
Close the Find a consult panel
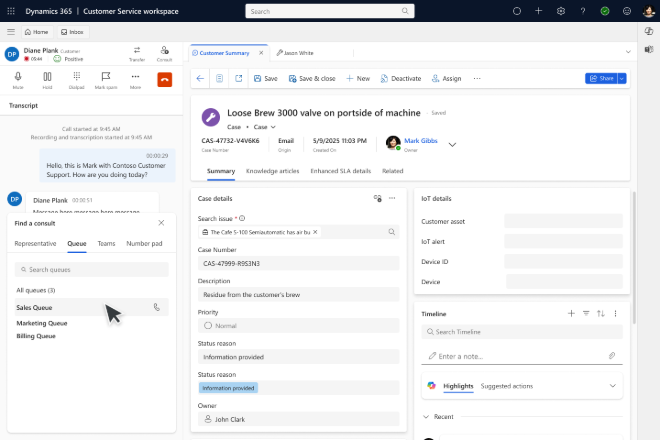tap(161, 223)
